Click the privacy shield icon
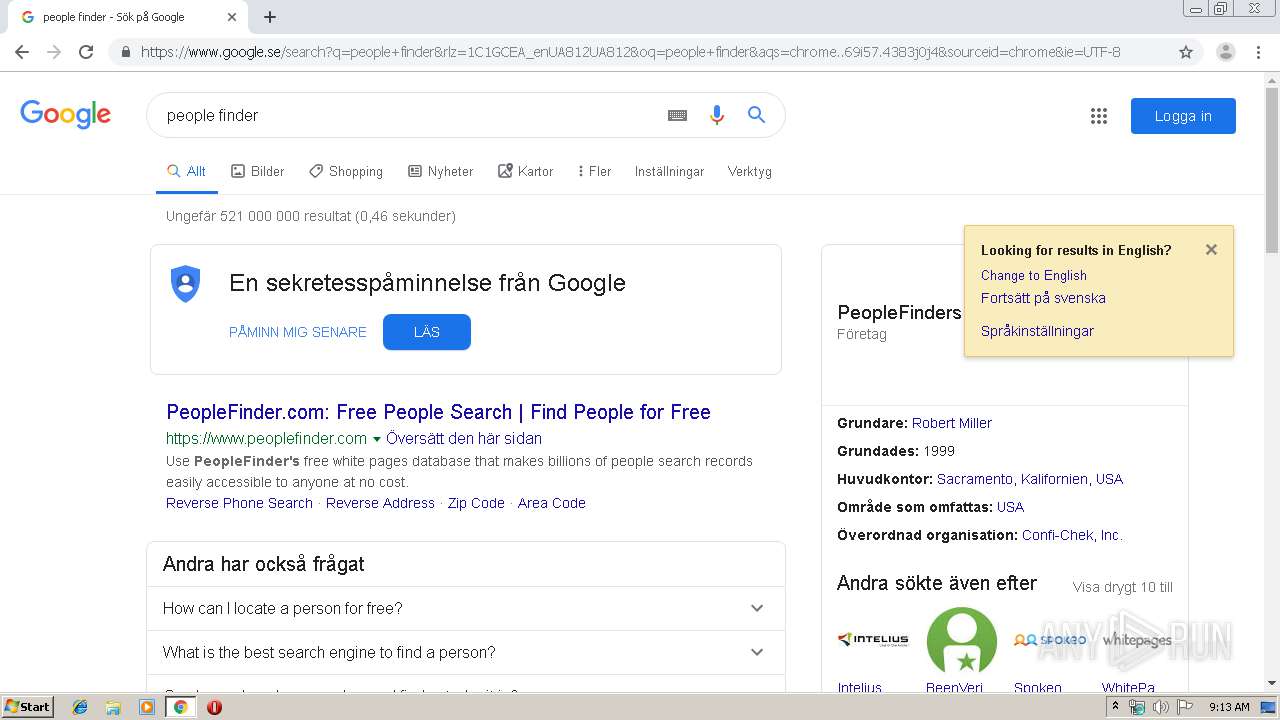 [185, 284]
